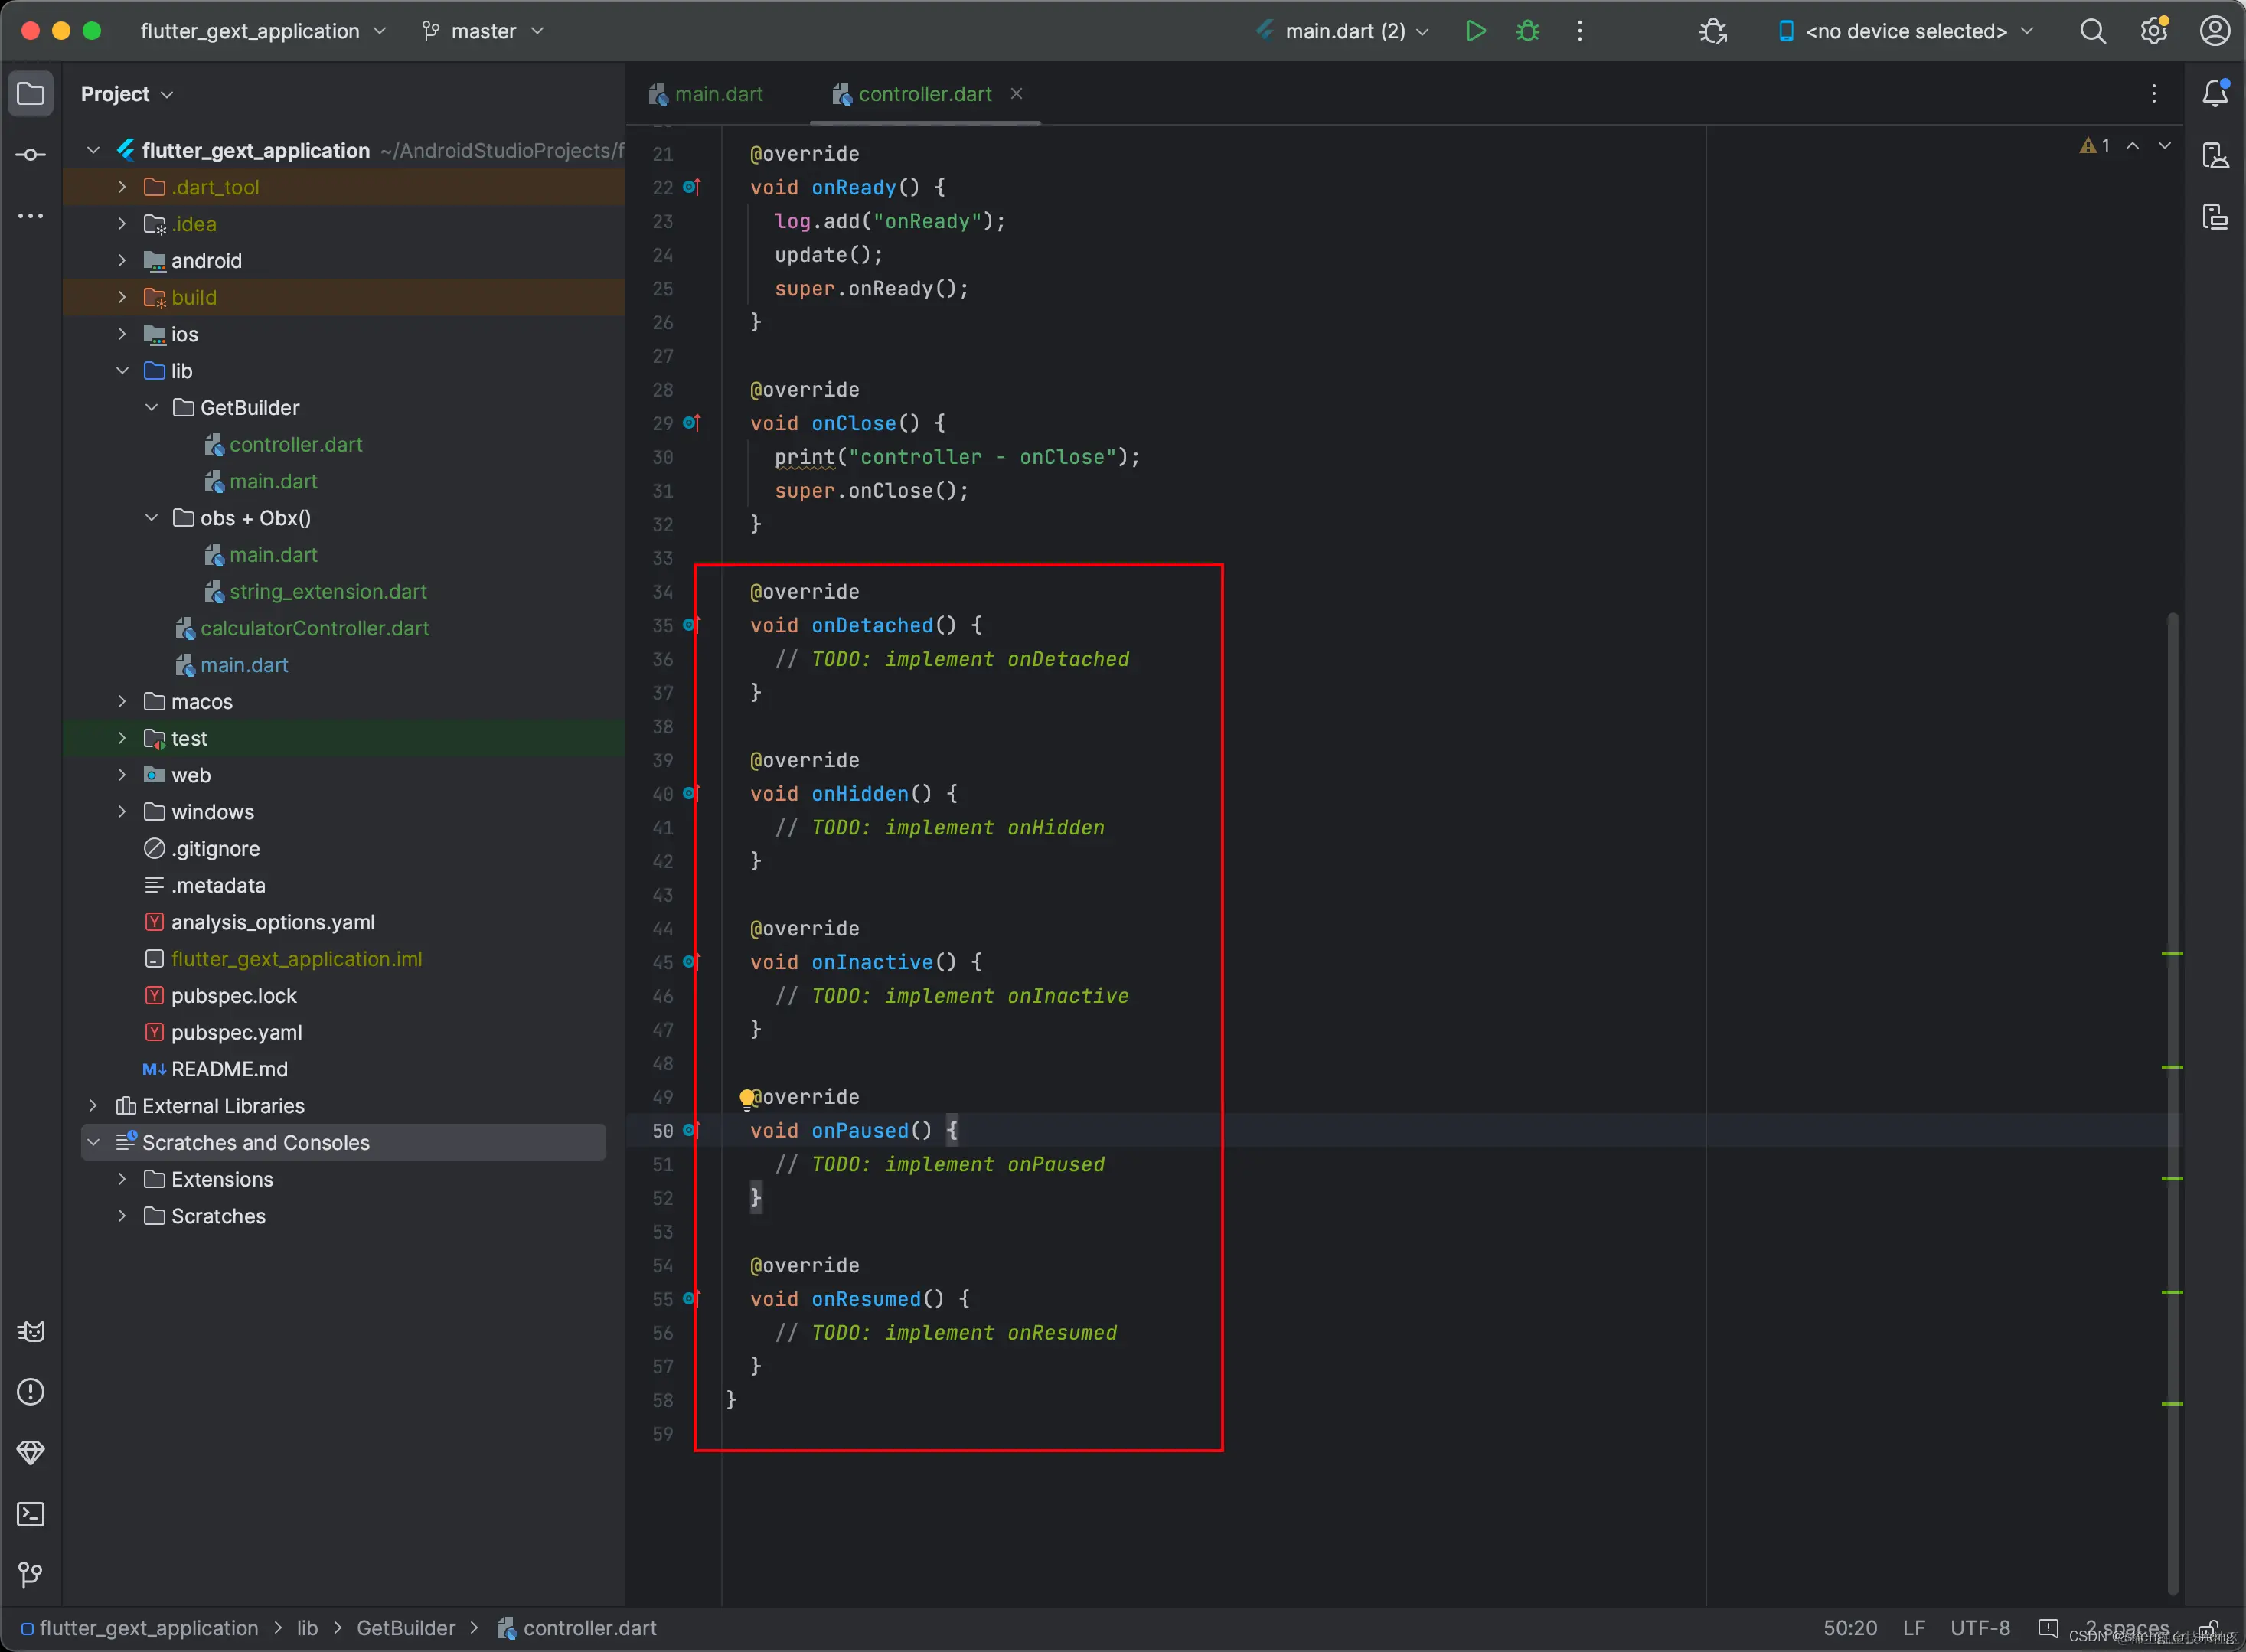Click the green Run button

pyautogui.click(x=1475, y=31)
